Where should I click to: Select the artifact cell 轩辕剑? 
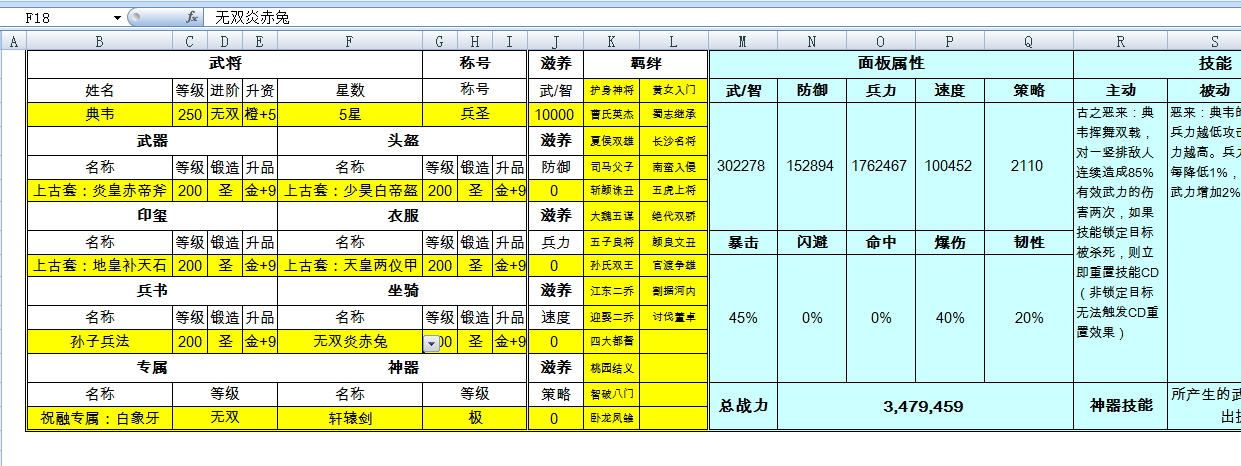[x=350, y=418]
